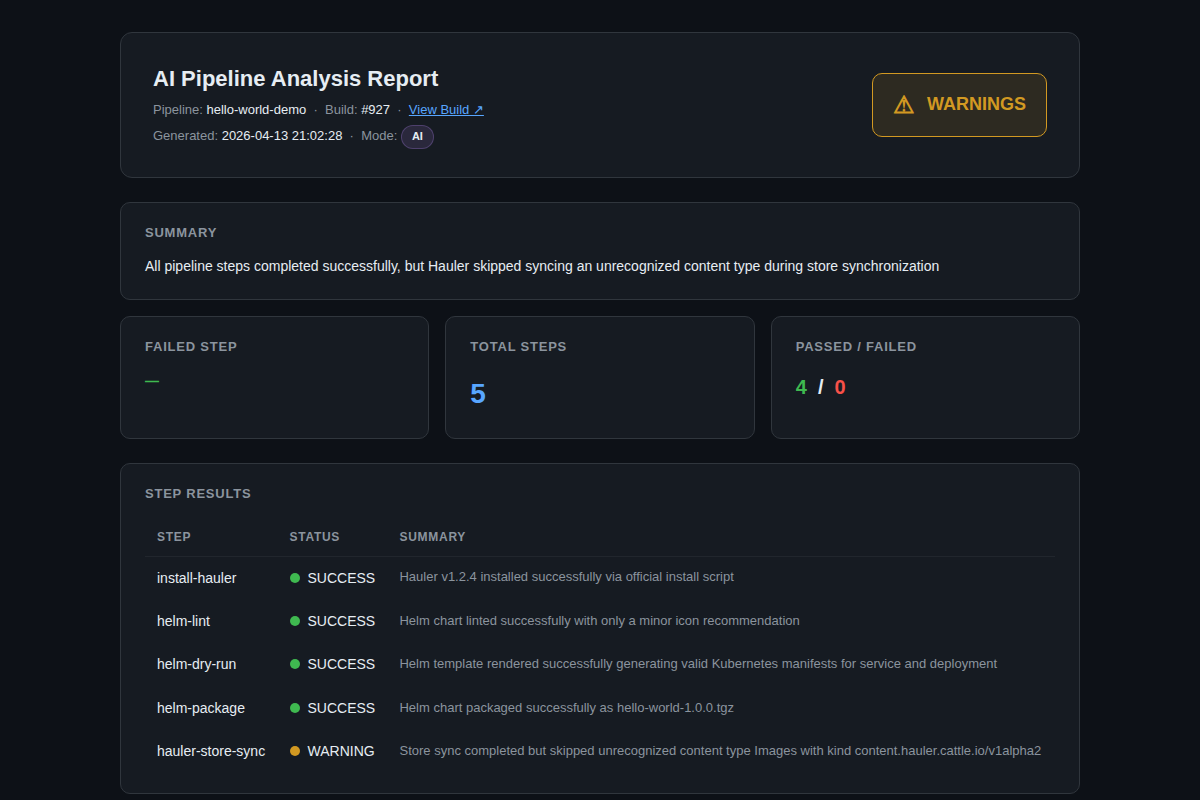Select the helm-dry-run step name
Viewport: 1200px width, 800px height.
click(x=196, y=664)
